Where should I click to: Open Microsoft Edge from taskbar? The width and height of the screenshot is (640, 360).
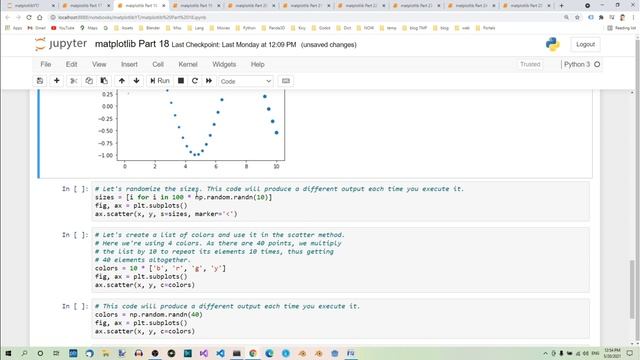coord(269,353)
